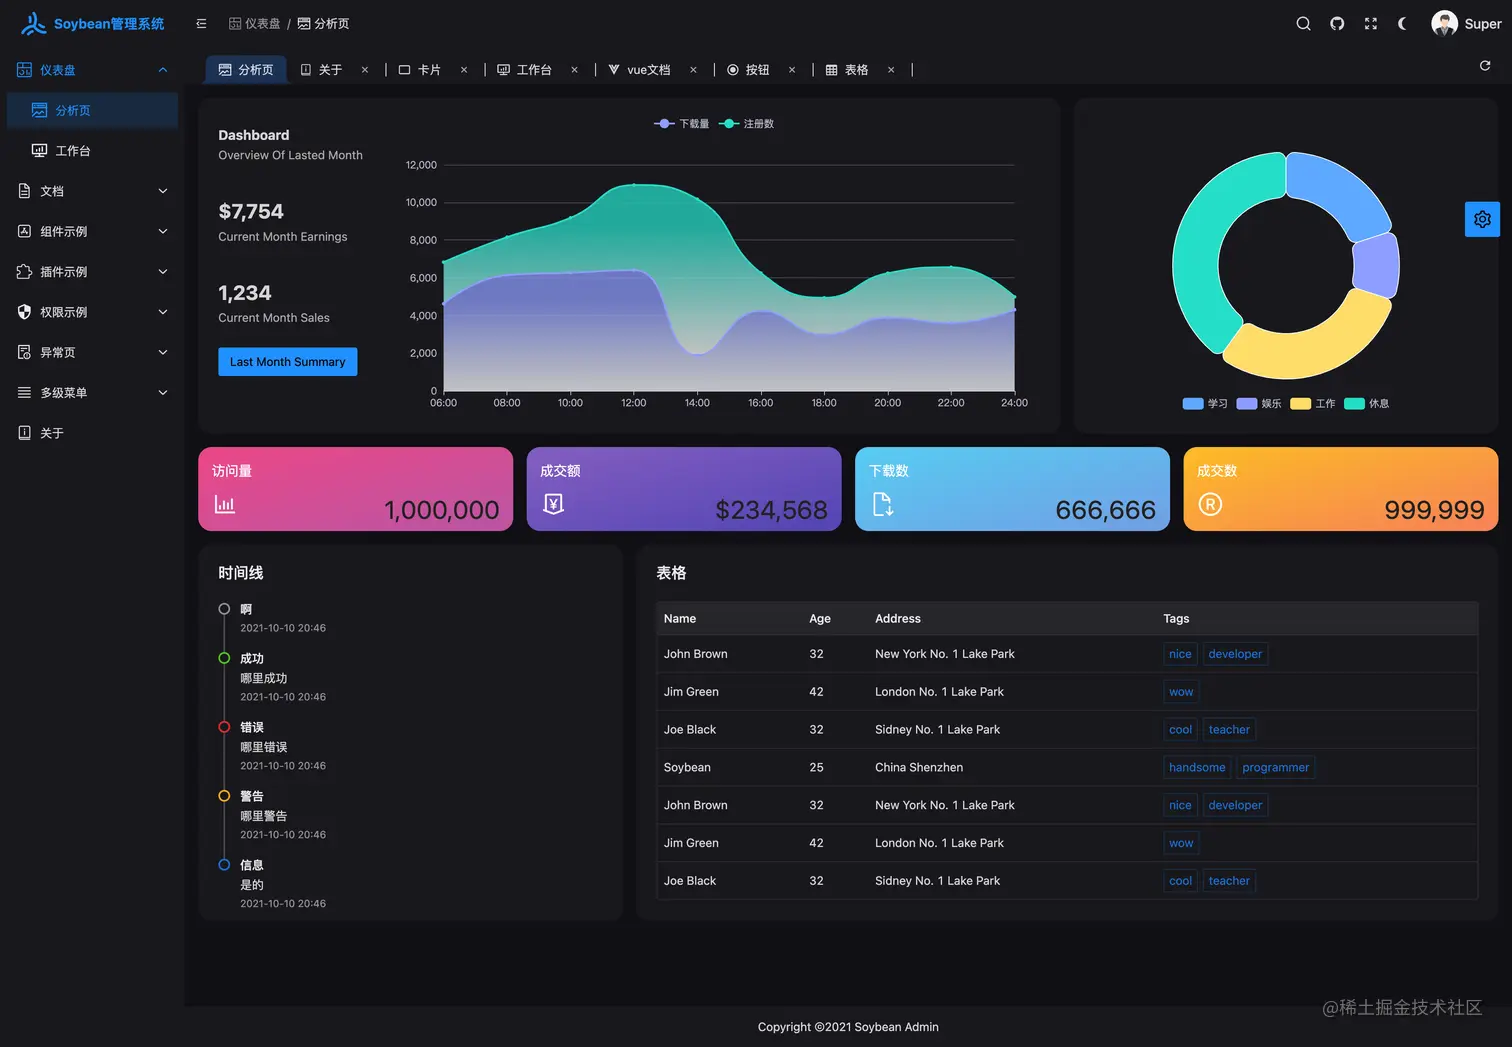Open the GitHub icon link
The height and width of the screenshot is (1047, 1512).
click(1337, 24)
